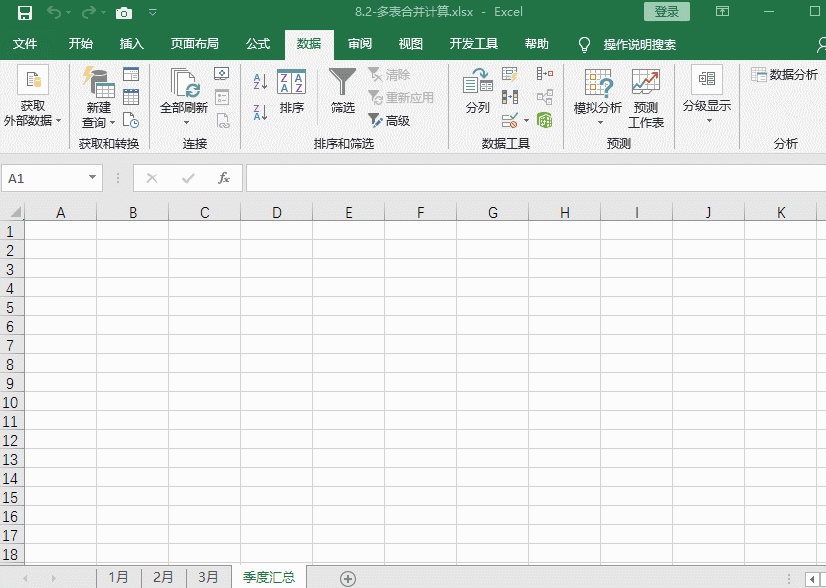Switch to the 2月 sheet tab

tap(163, 577)
